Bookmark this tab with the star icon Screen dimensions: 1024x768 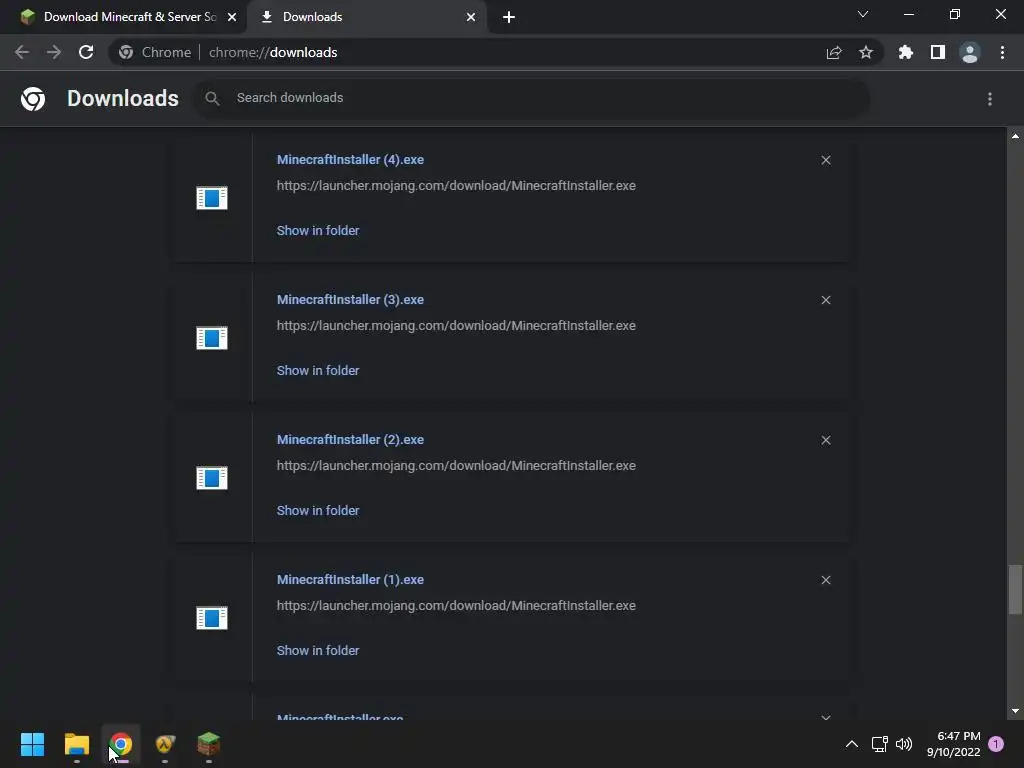coord(866,52)
